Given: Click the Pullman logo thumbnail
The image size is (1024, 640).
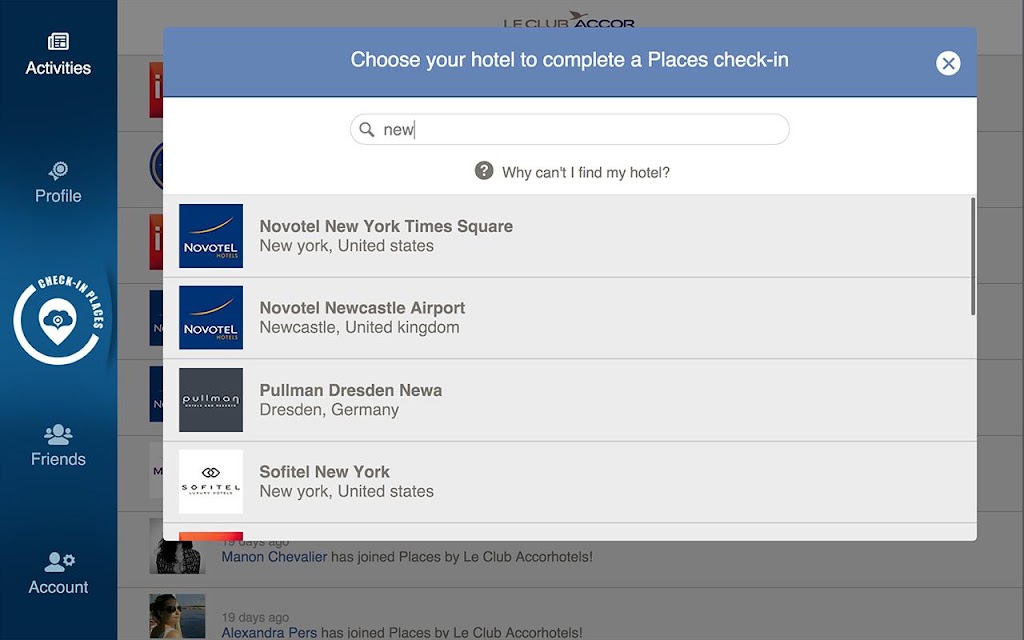Looking at the screenshot, I should point(211,400).
